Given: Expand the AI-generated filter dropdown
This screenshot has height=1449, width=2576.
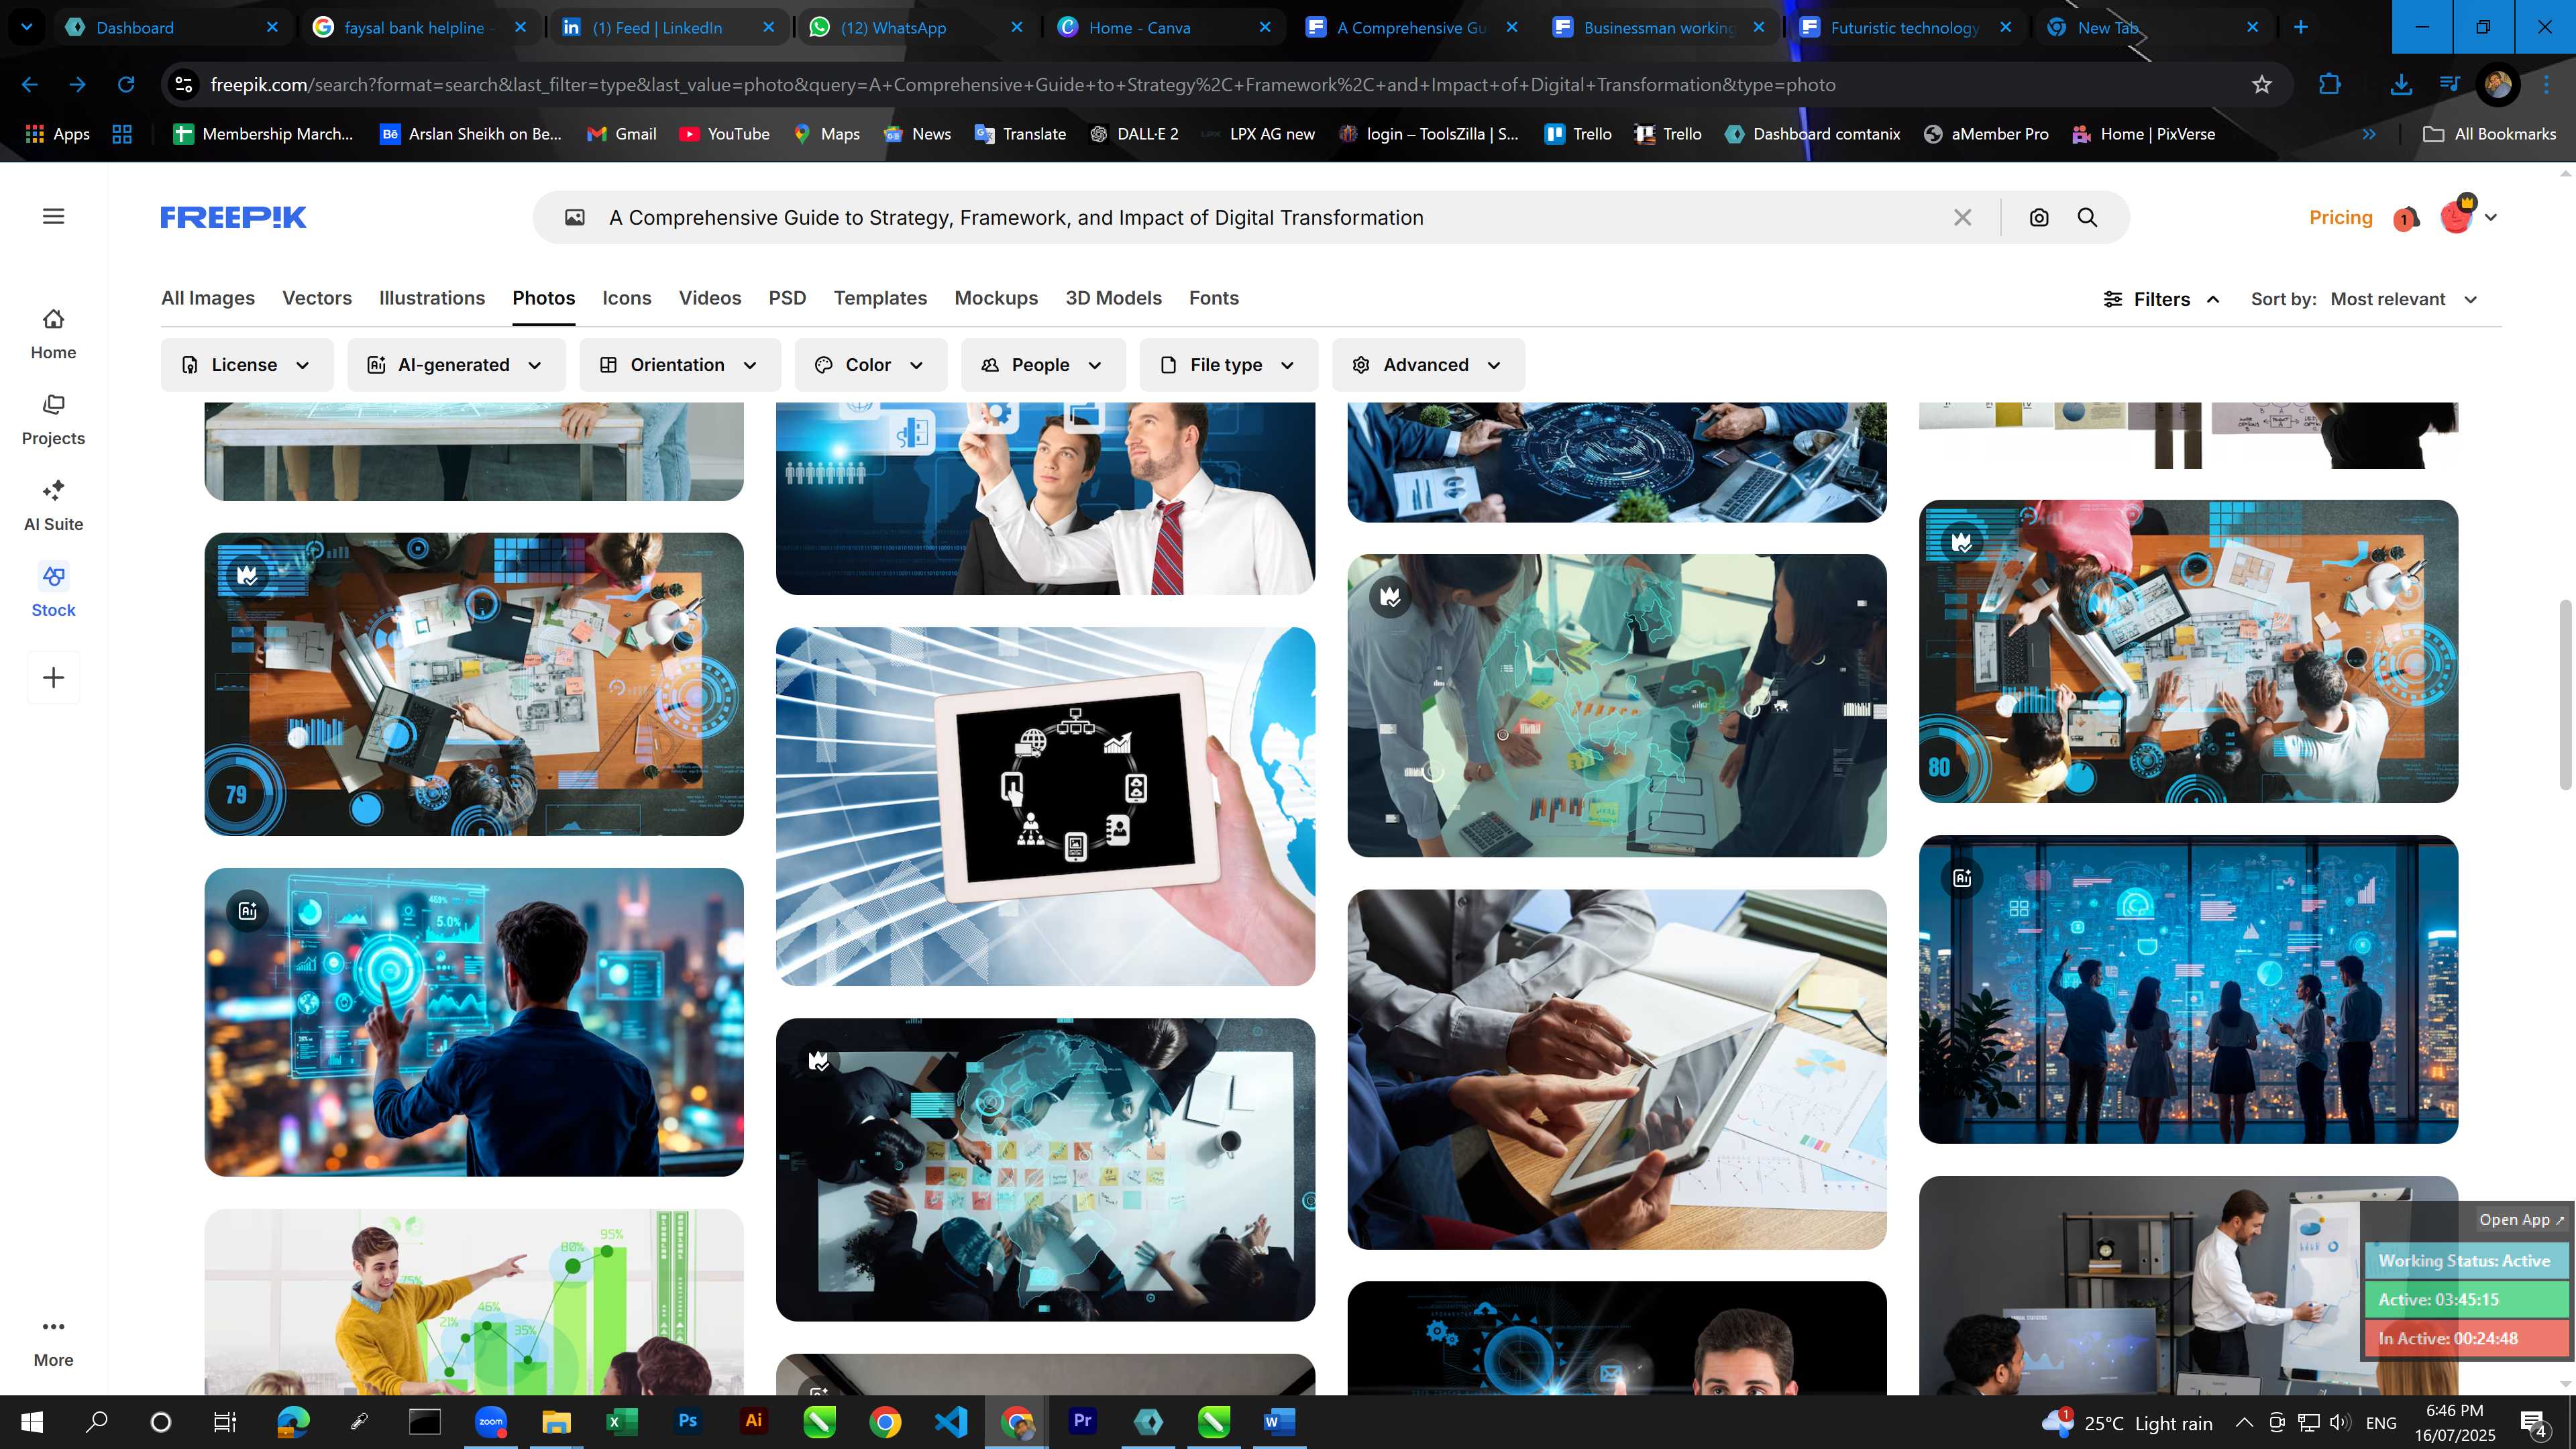Looking at the screenshot, I should coord(456,365).
